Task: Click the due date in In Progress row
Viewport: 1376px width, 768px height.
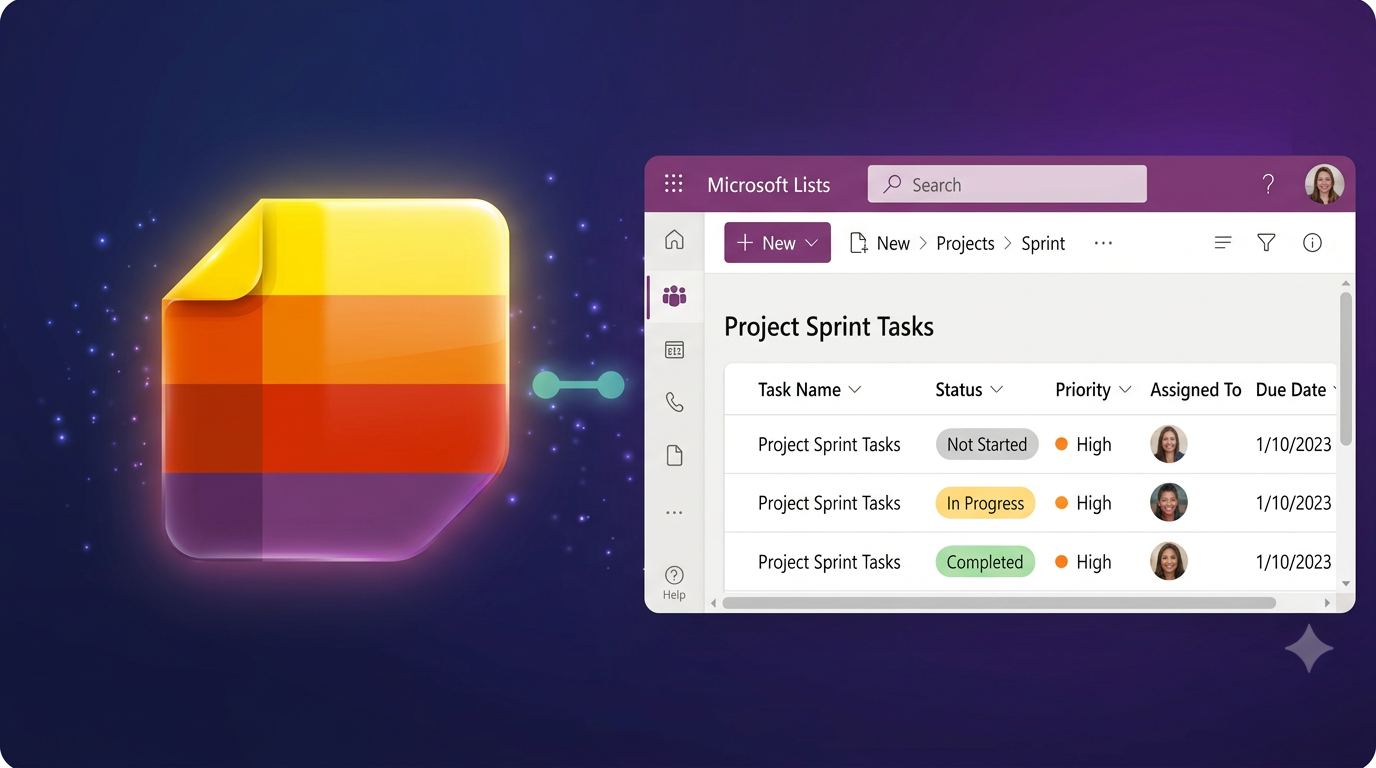Action: [x=1294, y=503]
